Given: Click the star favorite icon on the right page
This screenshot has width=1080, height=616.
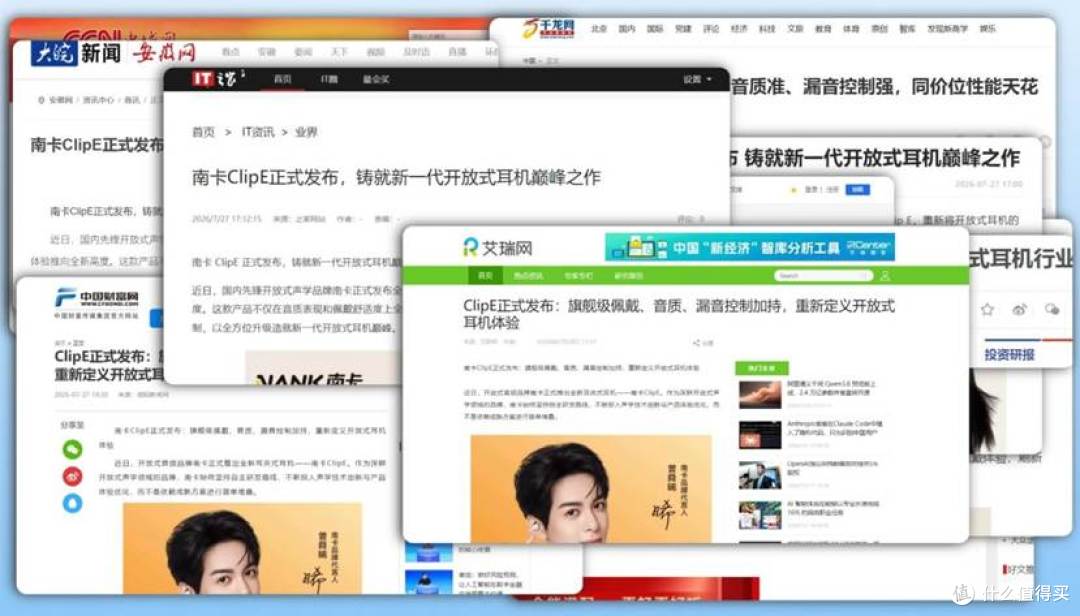Looking at the screenshot, I should coord(987,309).
